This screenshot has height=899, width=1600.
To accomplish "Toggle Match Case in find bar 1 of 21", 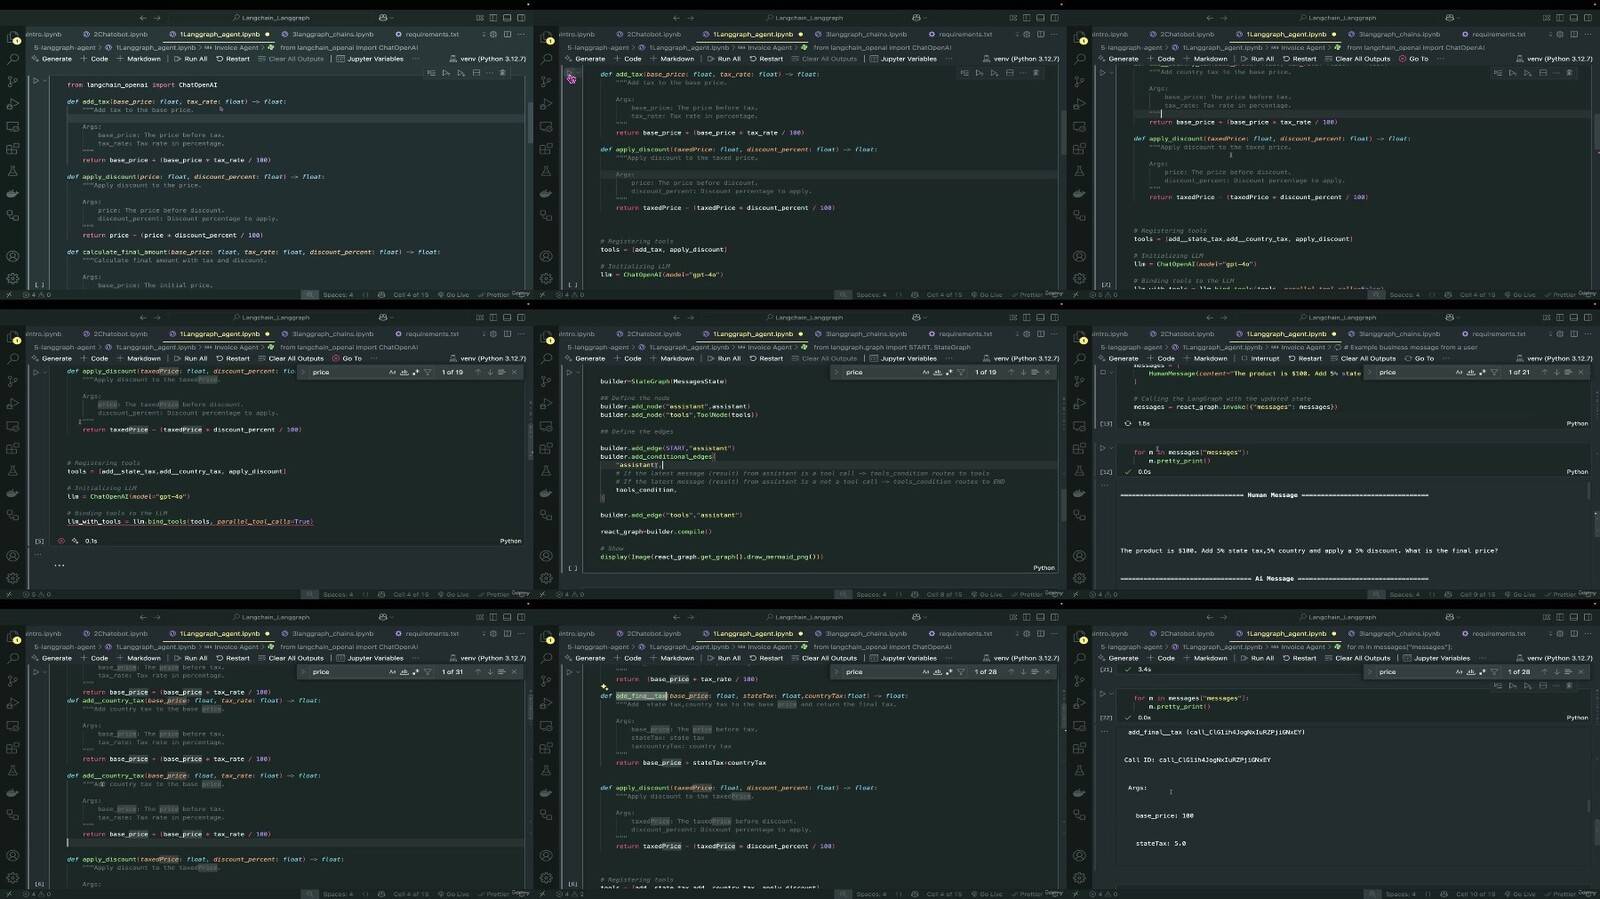I will point(1460,372).
